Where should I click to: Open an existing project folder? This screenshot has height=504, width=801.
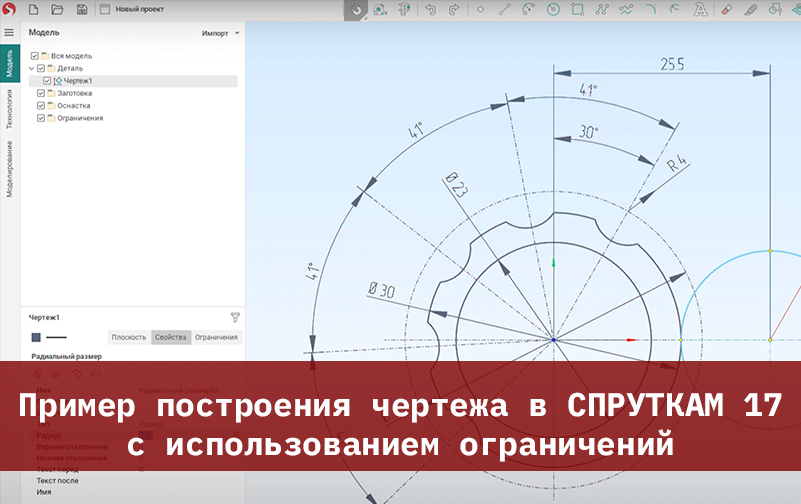click(x=57, y=9)
